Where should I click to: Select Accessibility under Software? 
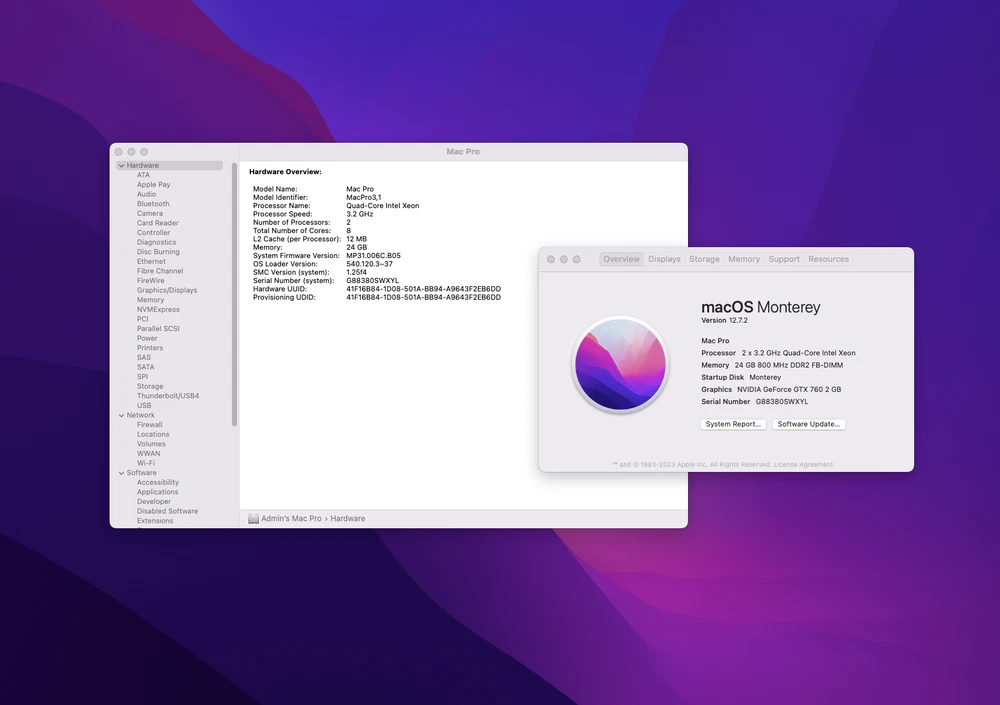pyautogui.click(x=158, y=482)
